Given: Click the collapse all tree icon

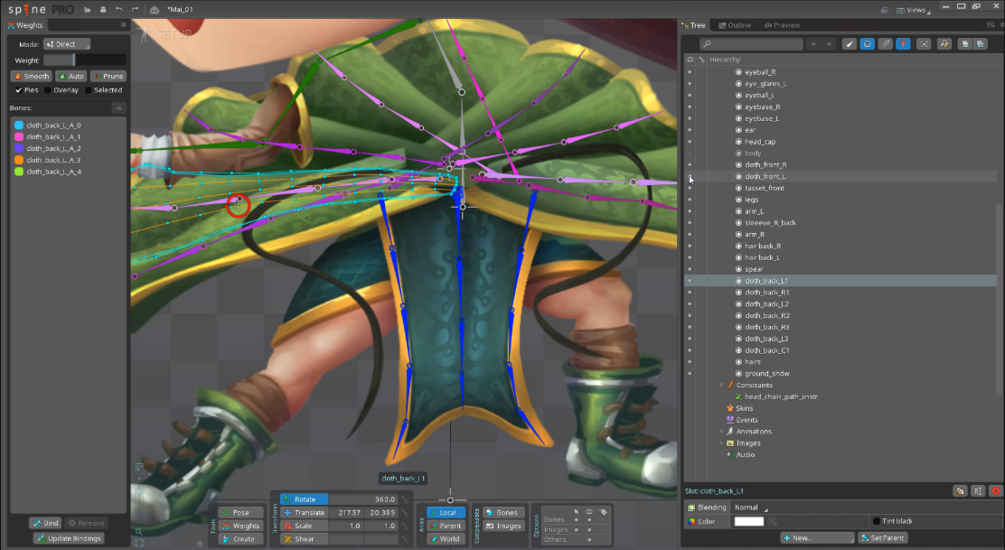Looking at the screenshot, I should [x=965, y=44].
